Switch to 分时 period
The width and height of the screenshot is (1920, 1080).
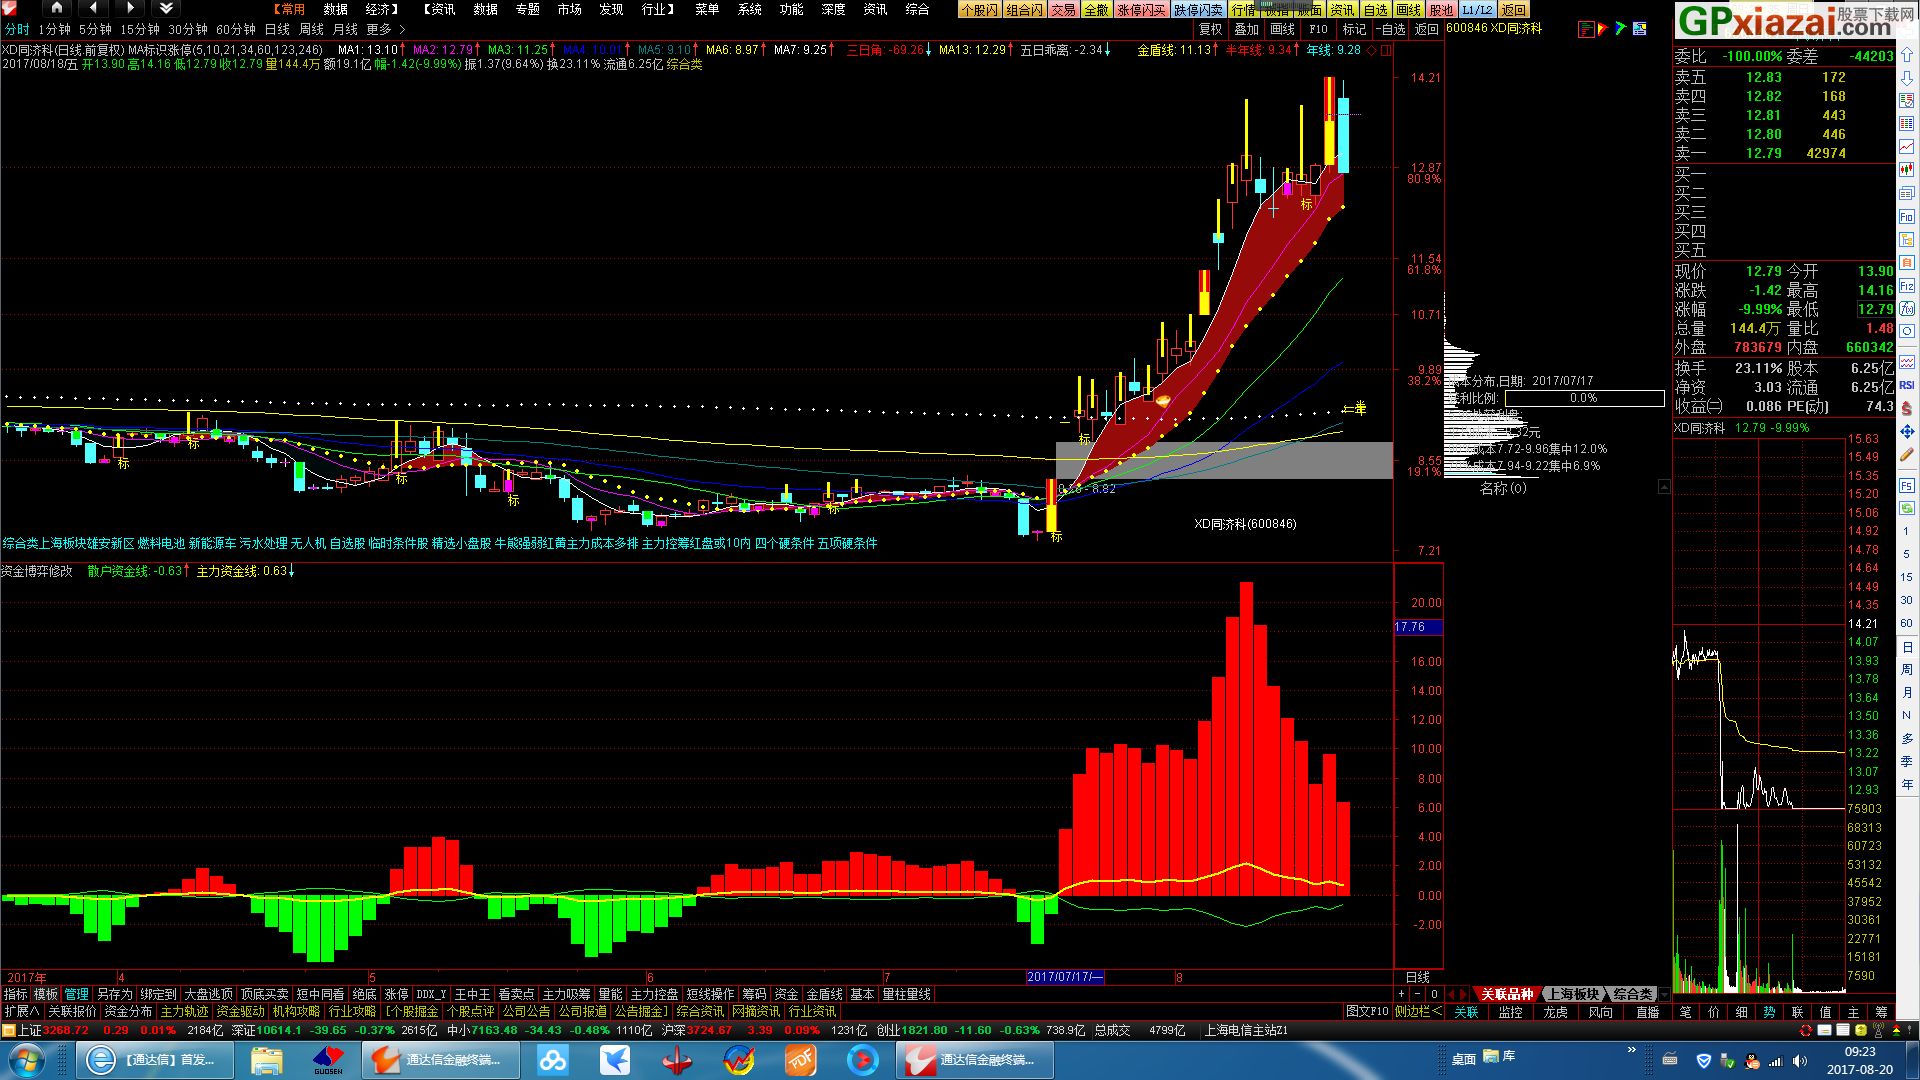point(17,29)
